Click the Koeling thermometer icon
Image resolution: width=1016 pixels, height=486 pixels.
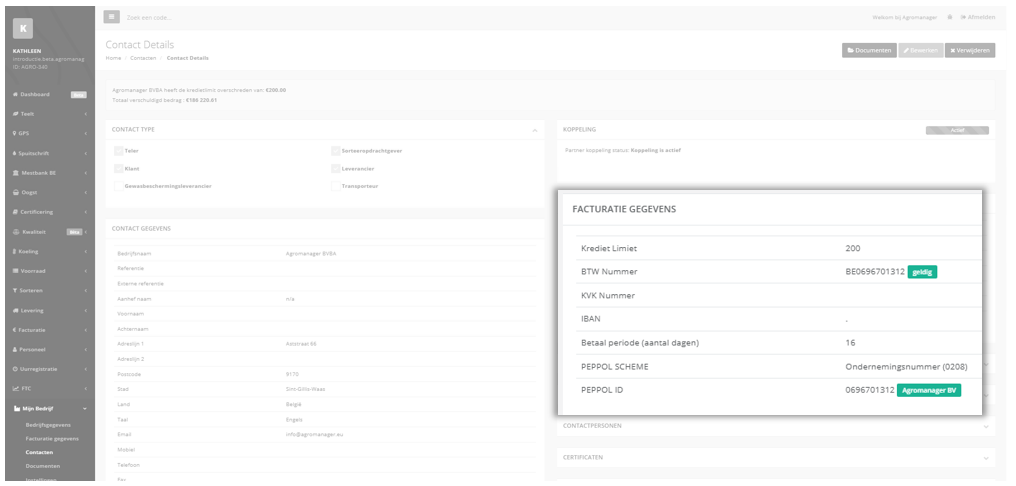pos(15,251)
